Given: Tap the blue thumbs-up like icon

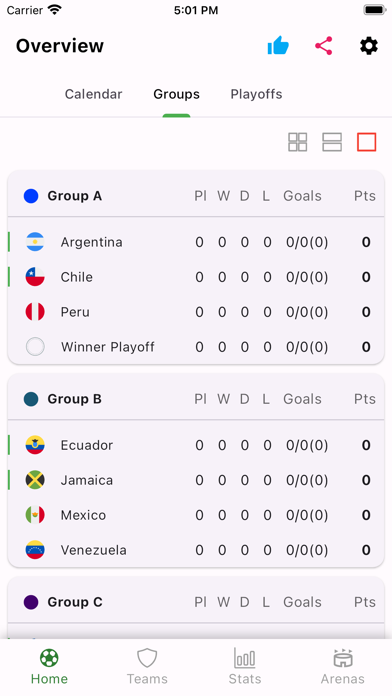Looking at the screenshot, I should 278,46.
